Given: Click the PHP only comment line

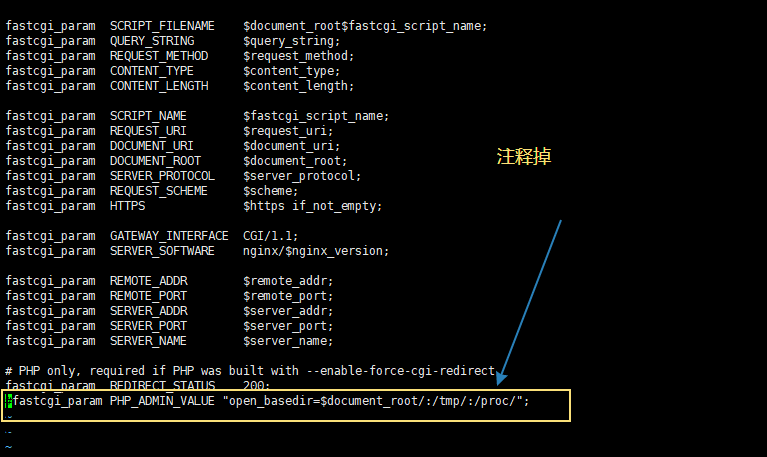Looking at the screenshot, I should coord(250,371).
